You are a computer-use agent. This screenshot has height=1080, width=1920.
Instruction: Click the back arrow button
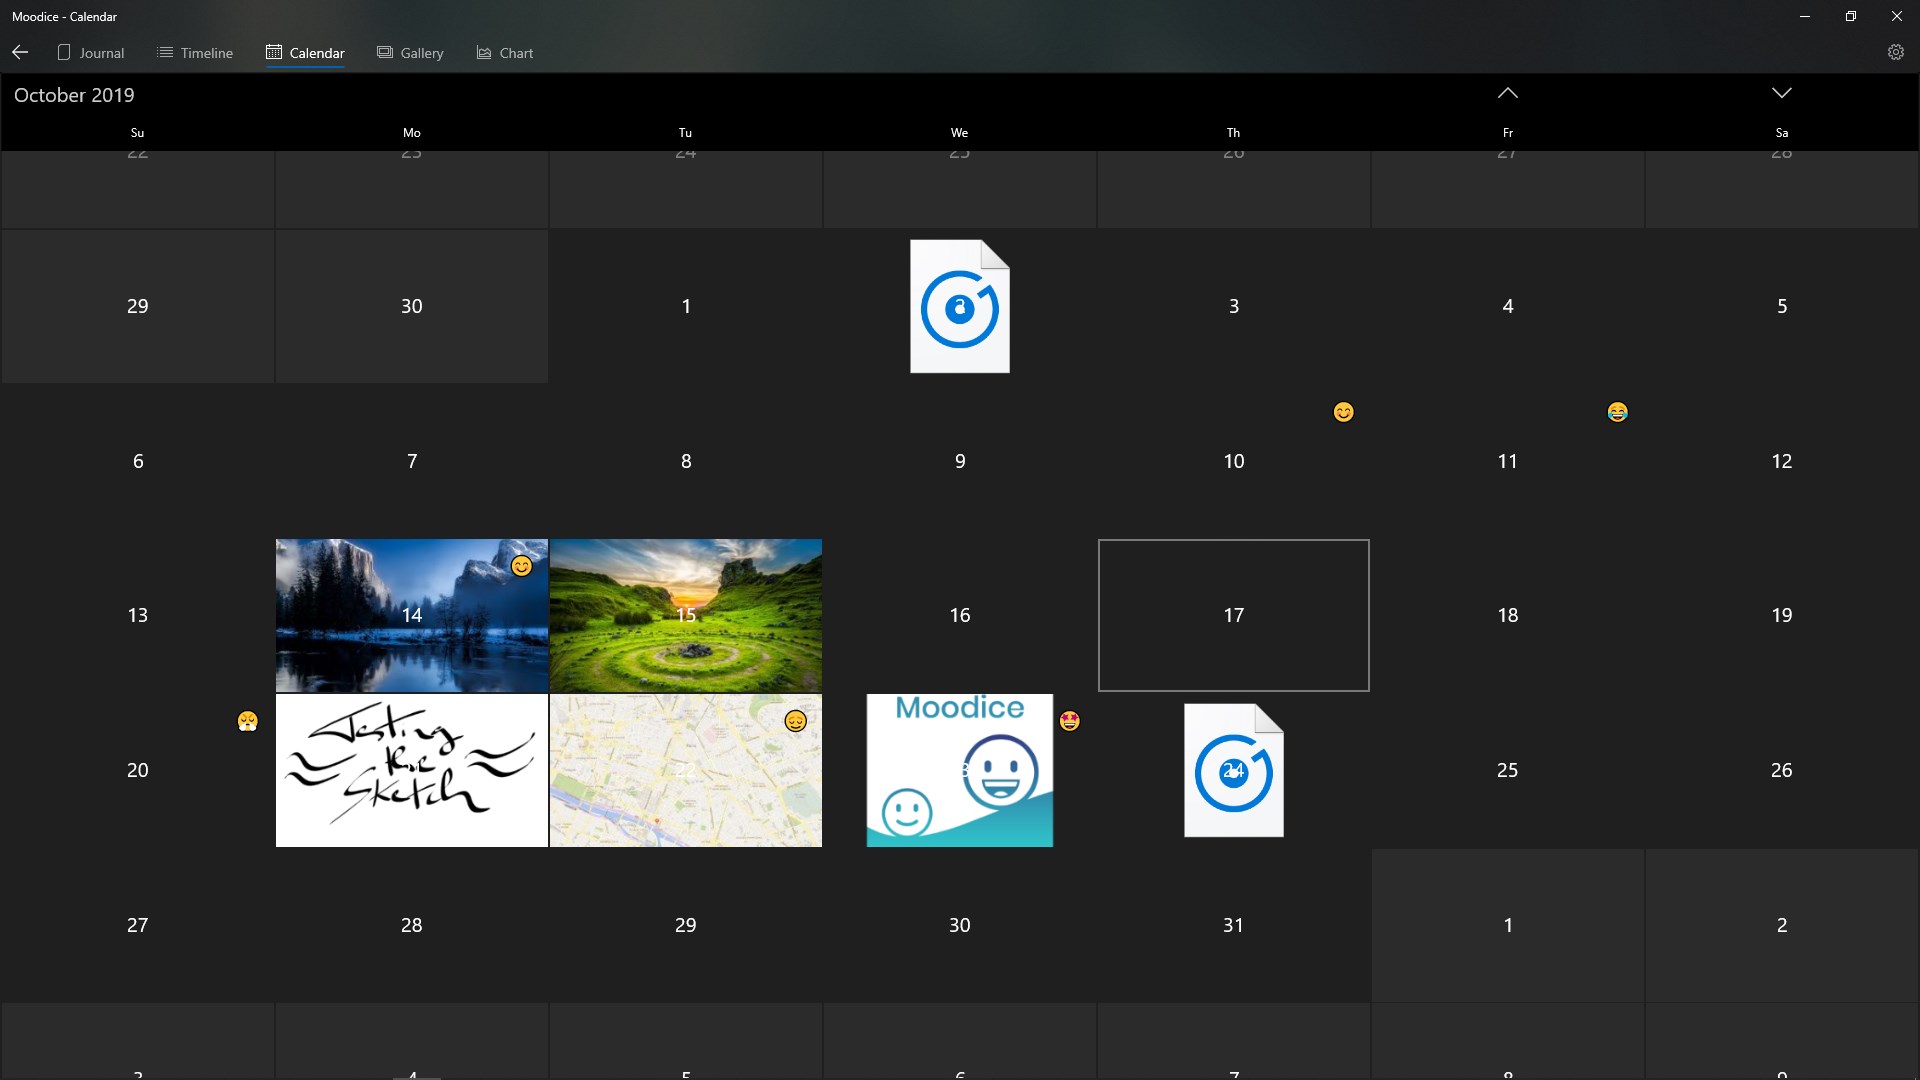pyautogui.click(x=20, y=52)
